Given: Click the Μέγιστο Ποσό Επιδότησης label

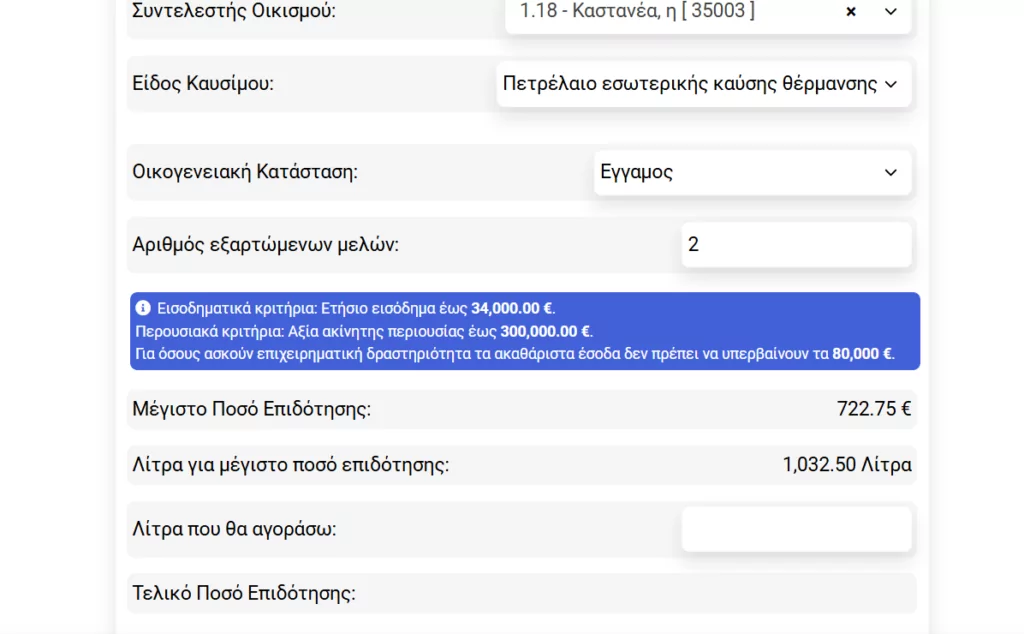Looking at the screenshot, I should coord(252,409).
